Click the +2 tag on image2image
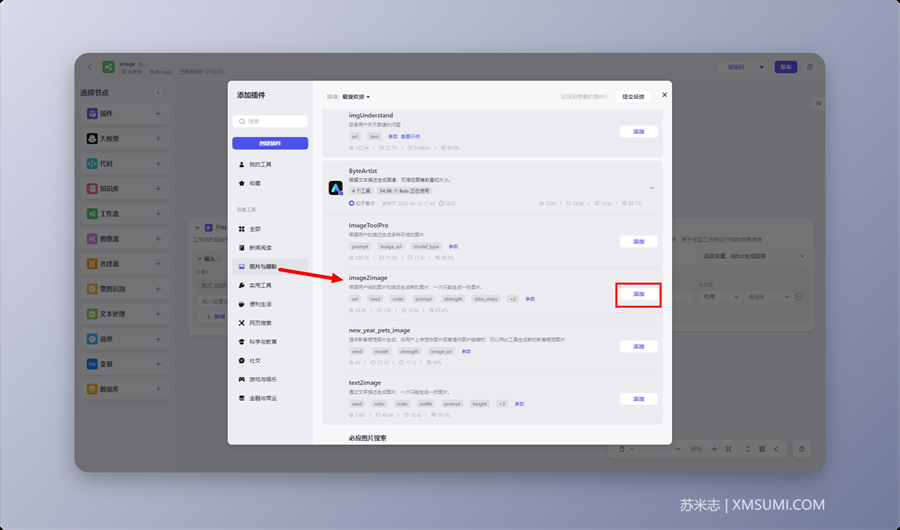900x530 pixels. pyautogui.click(x=513, y=299)
